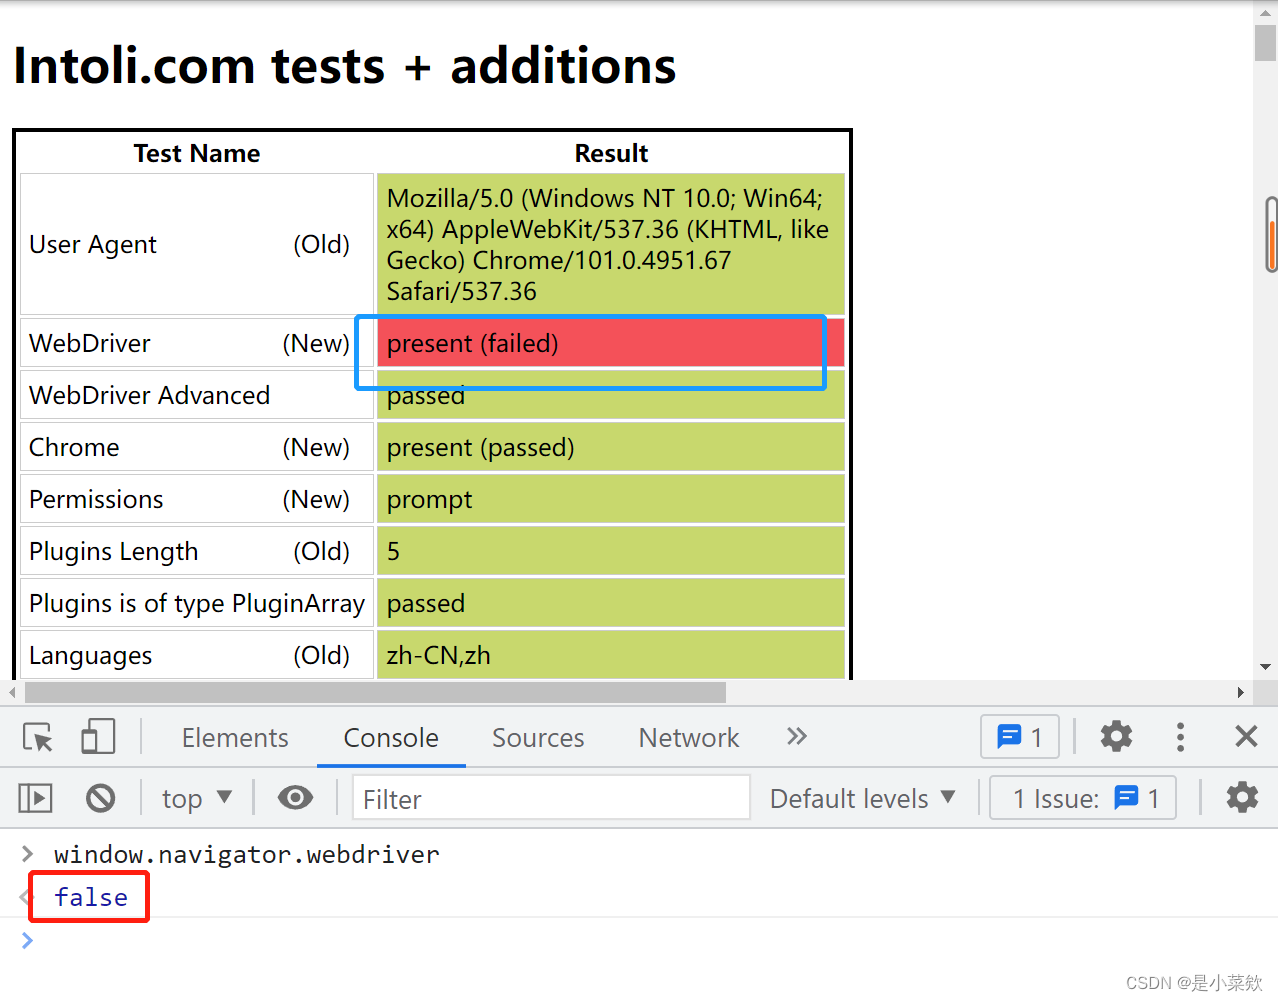Open console settings gear icon
Viewport: 1278px width, 1001px height.
pyautogui.click(x=1242, y=797)
